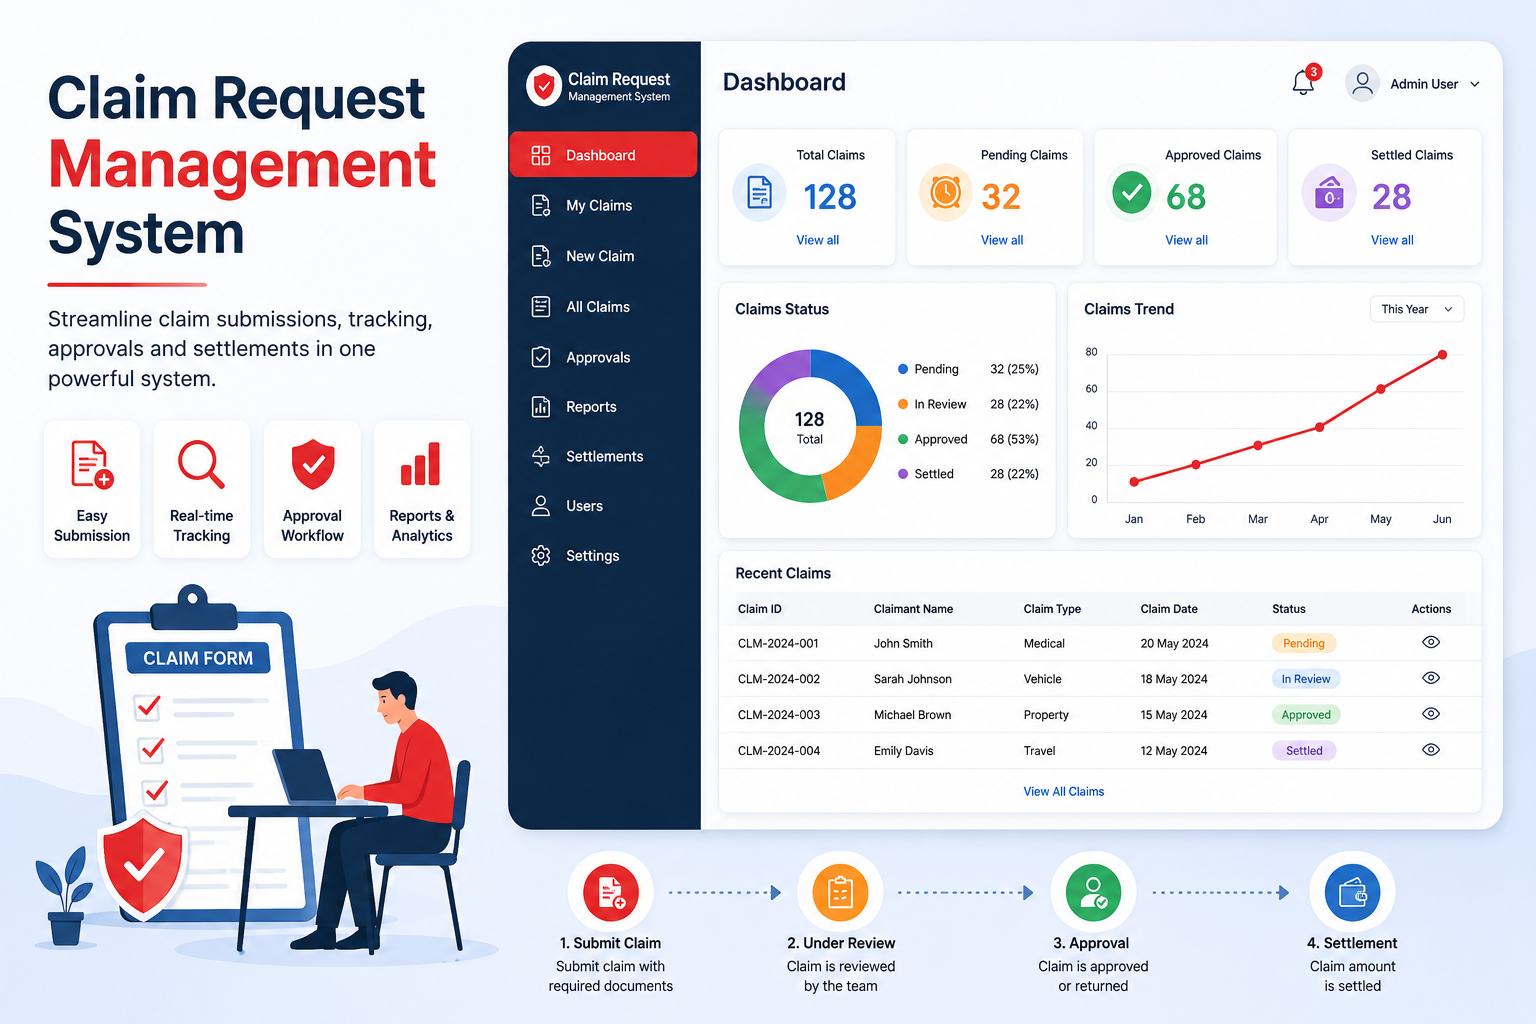The width and height of the screenshot is (1536, 1024).
Task: Click the Admin User avatar icon
Action: click(1362, 84)
